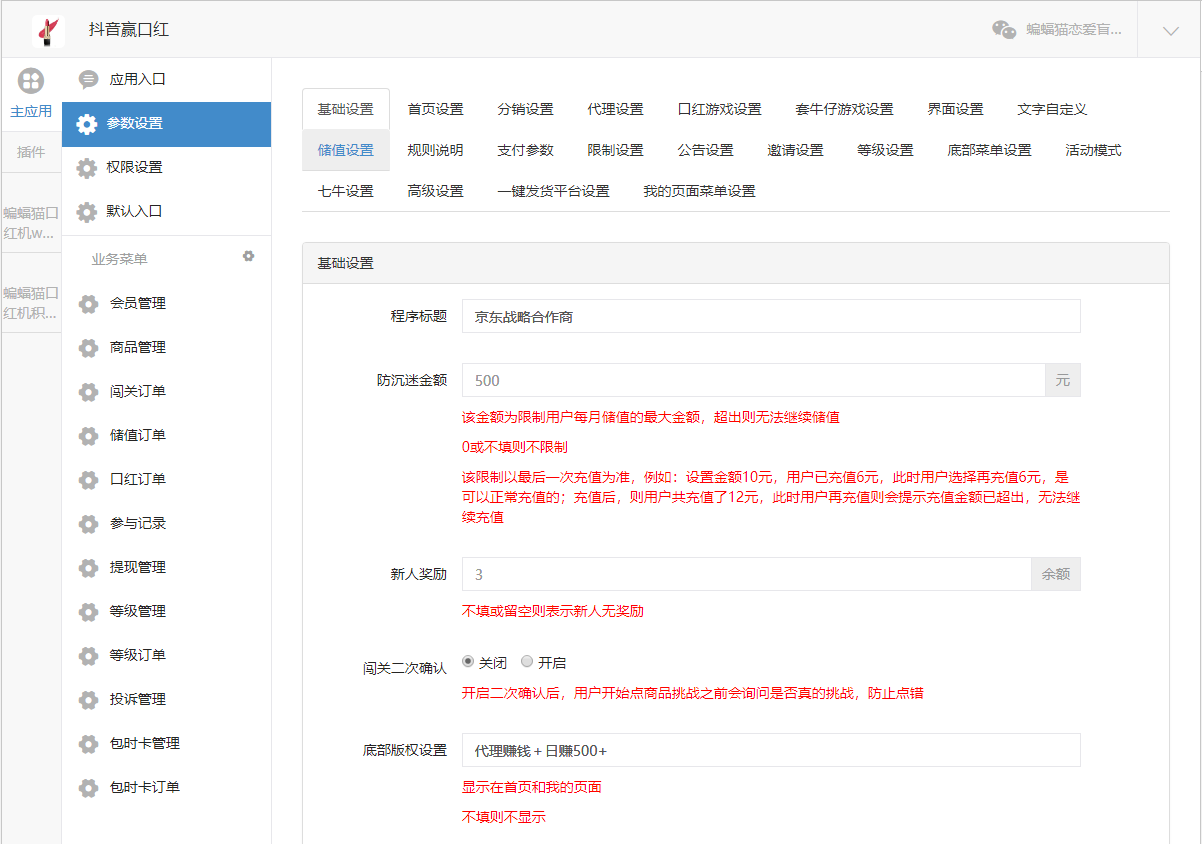Click the 余额 unit addon label
The width and height of the screenshot is (1202, 844).
pos(1056,574)
